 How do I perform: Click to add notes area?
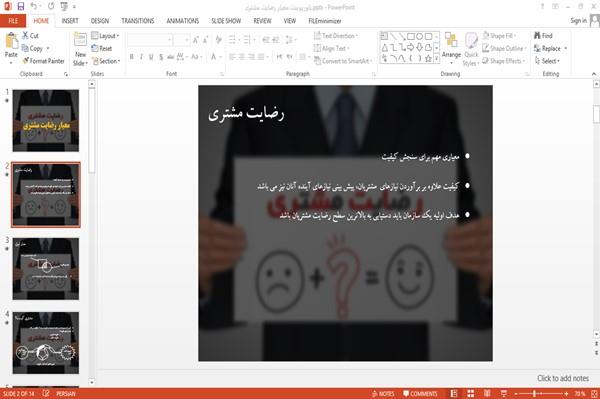562,378
